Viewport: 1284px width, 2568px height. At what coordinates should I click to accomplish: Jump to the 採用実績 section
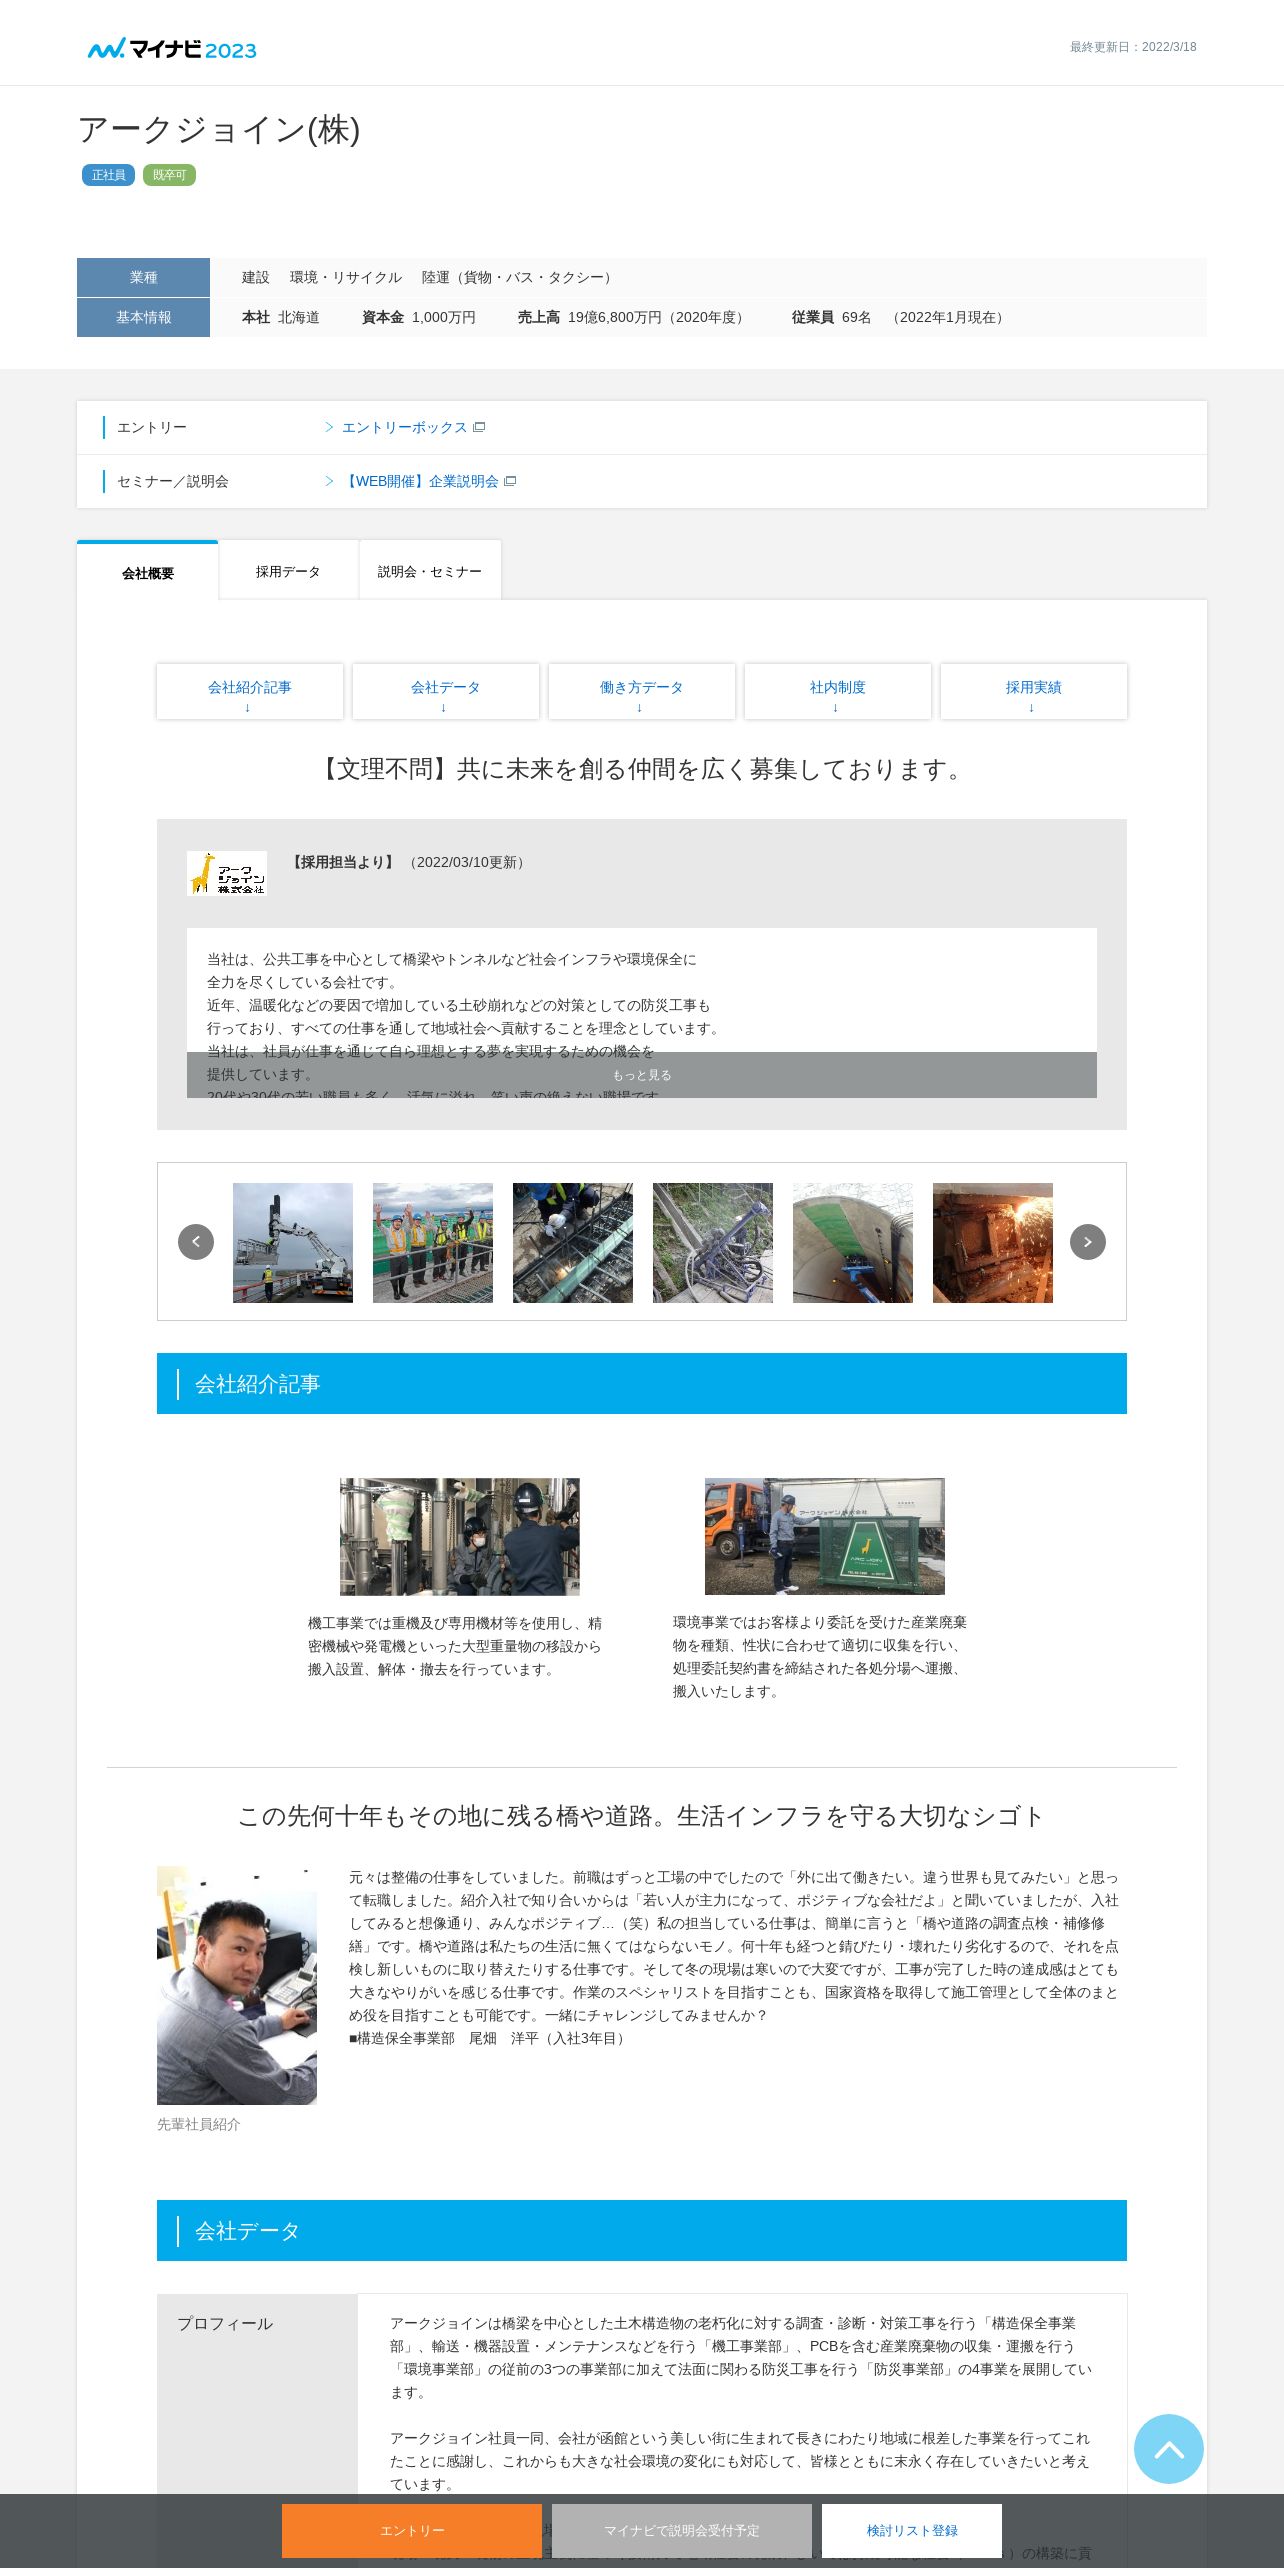point(1034,691)
